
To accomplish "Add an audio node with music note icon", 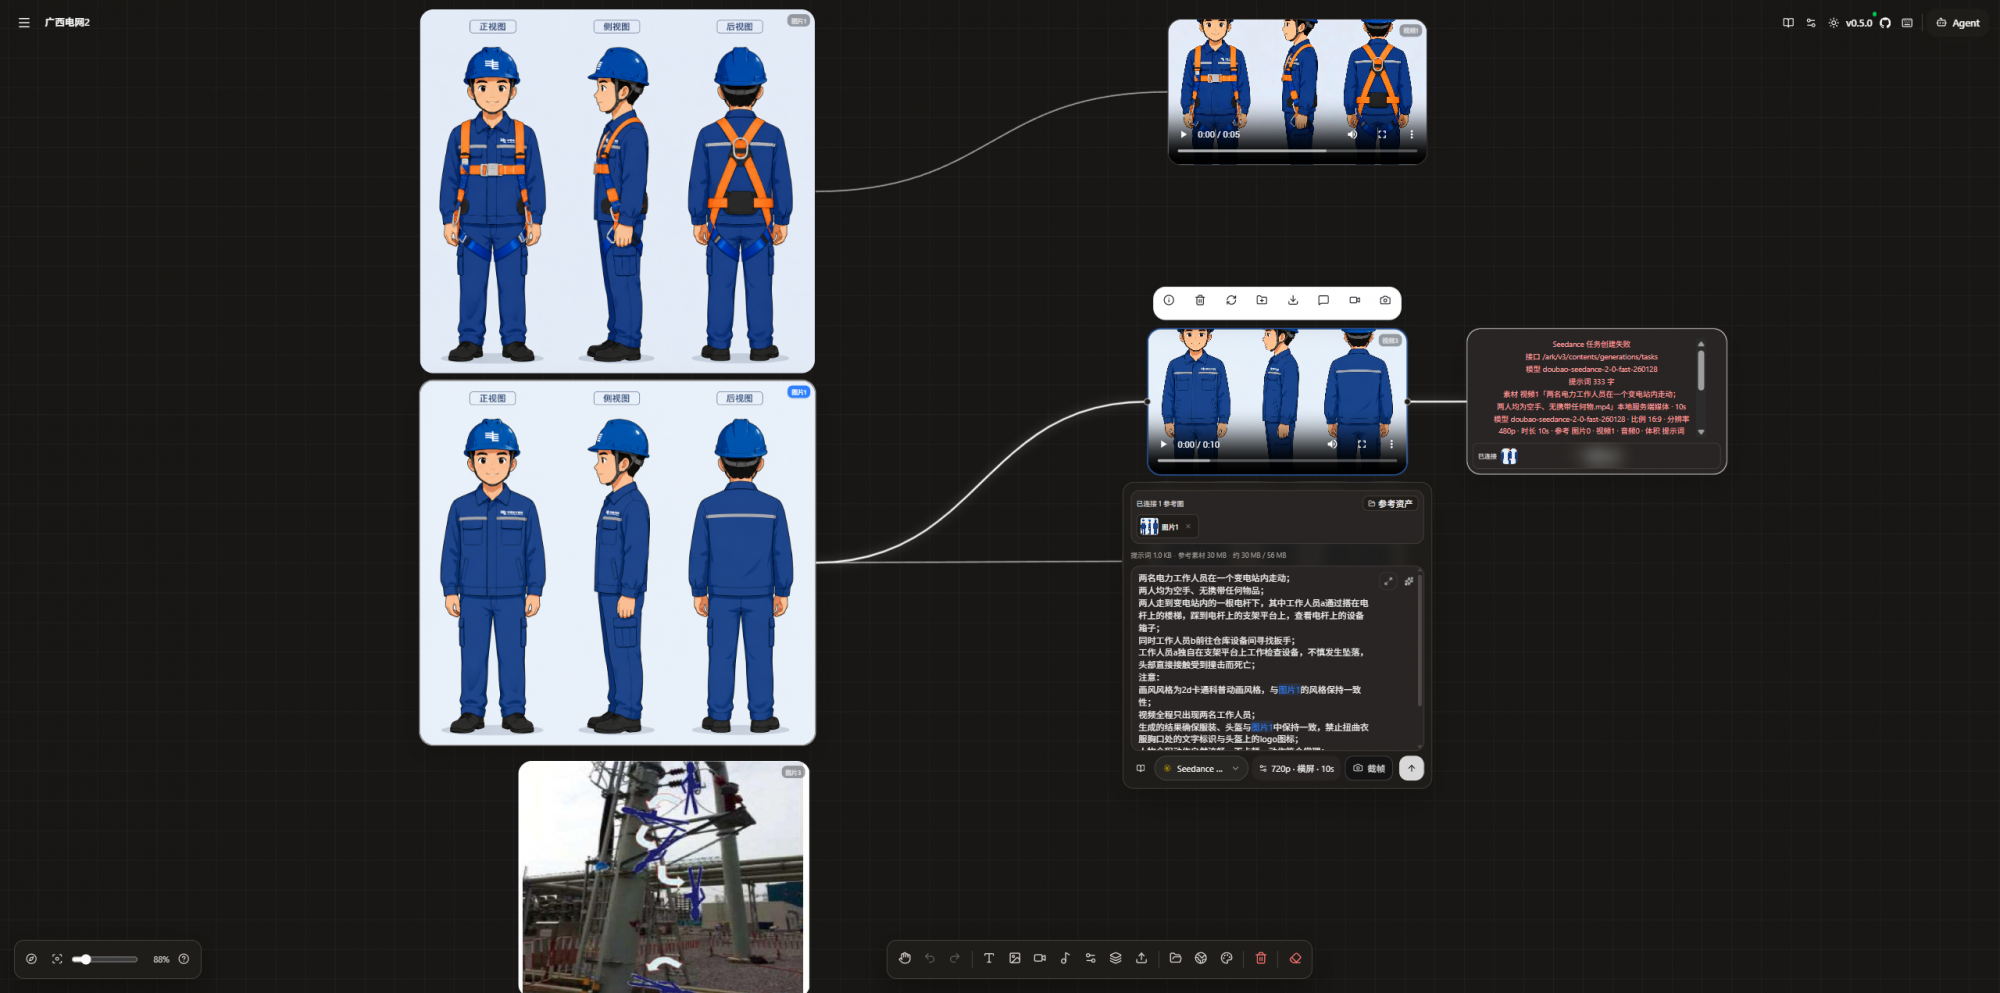I will 1065,958.
